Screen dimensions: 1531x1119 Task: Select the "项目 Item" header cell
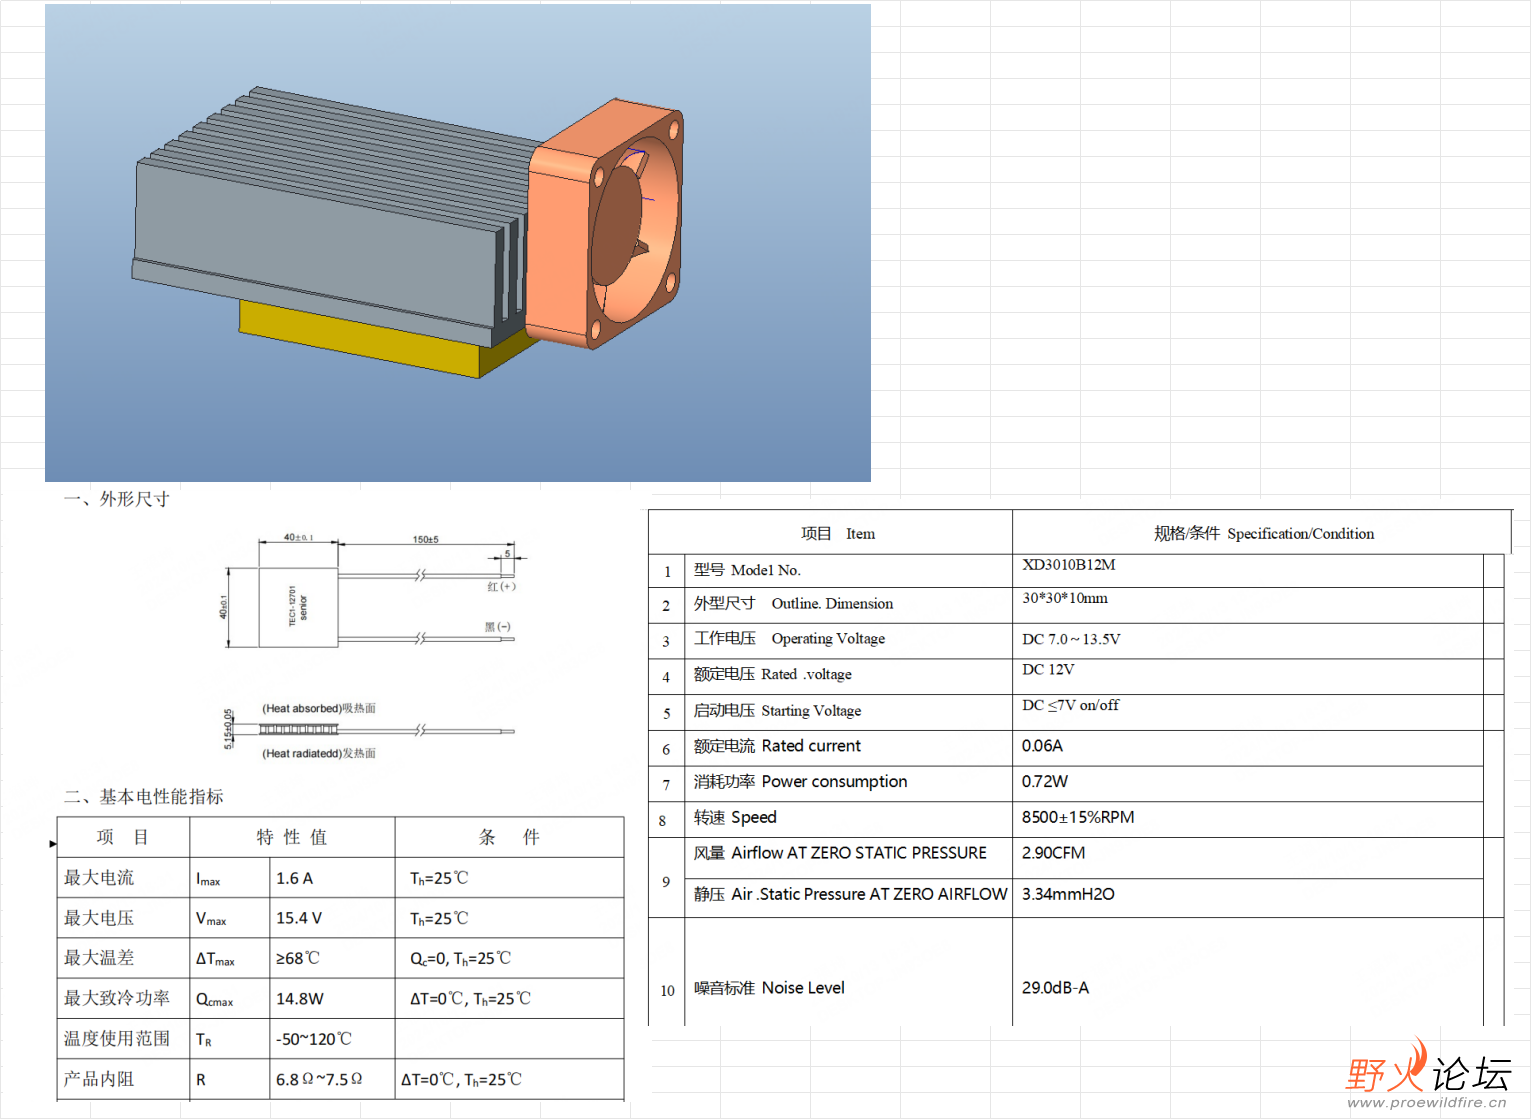830,533
